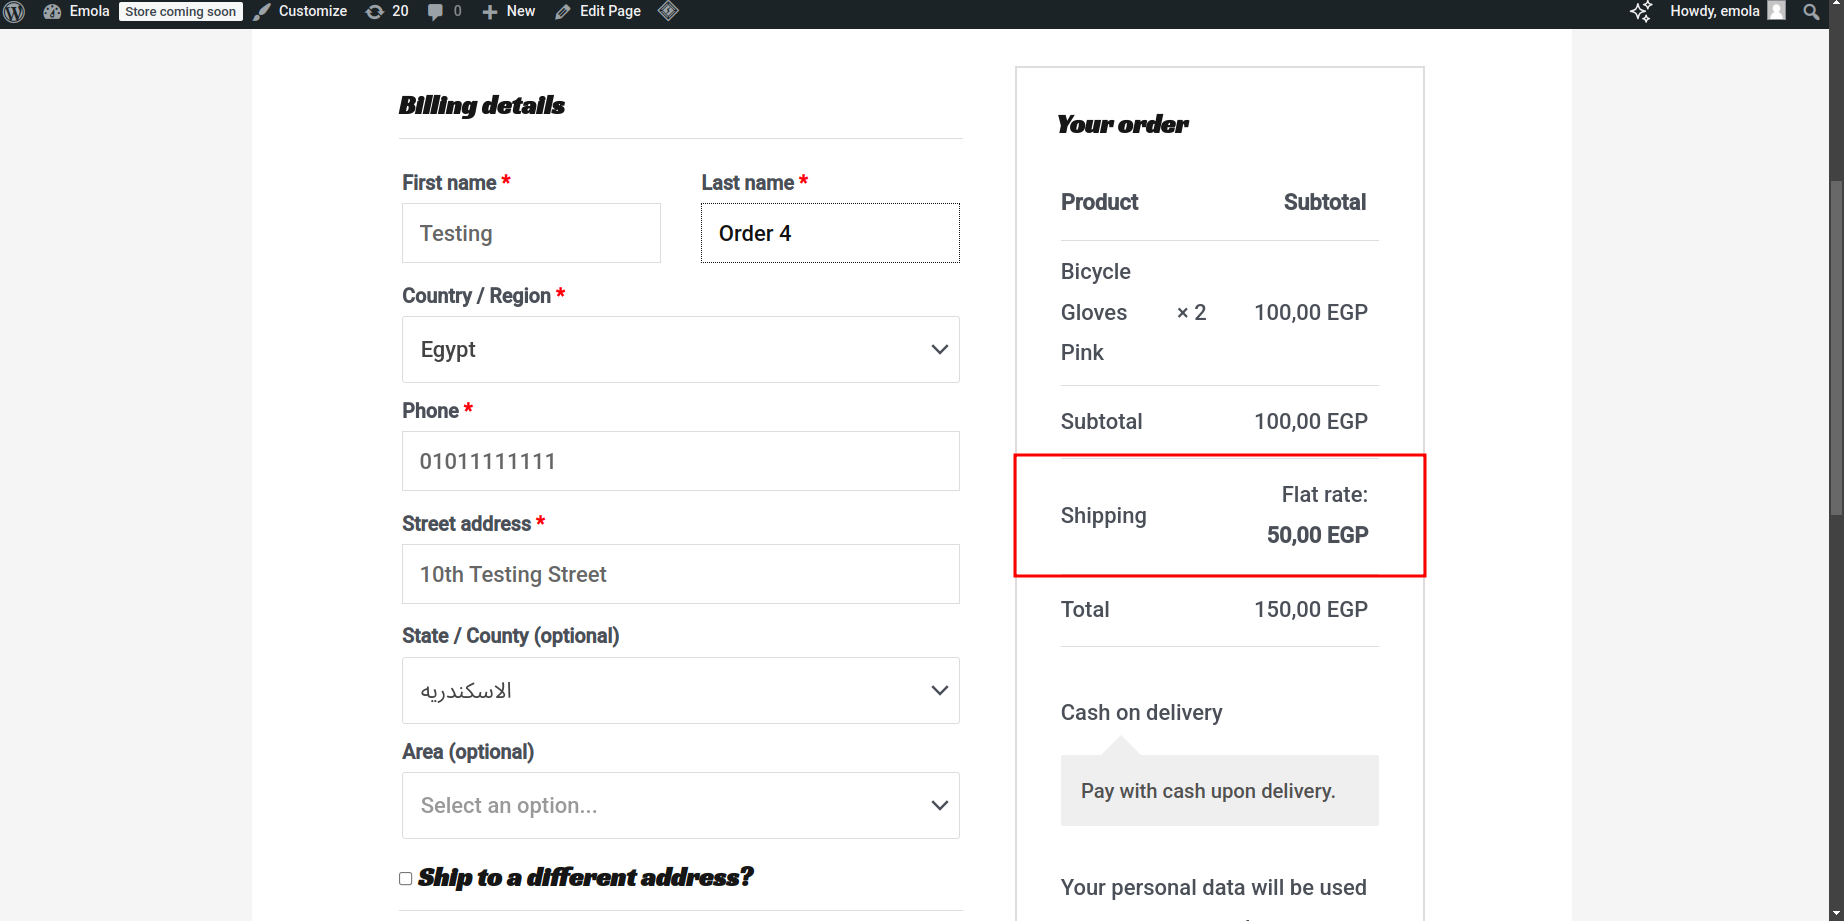Click the user avatar icon
1844x921 pixels.
point(1776,11)
